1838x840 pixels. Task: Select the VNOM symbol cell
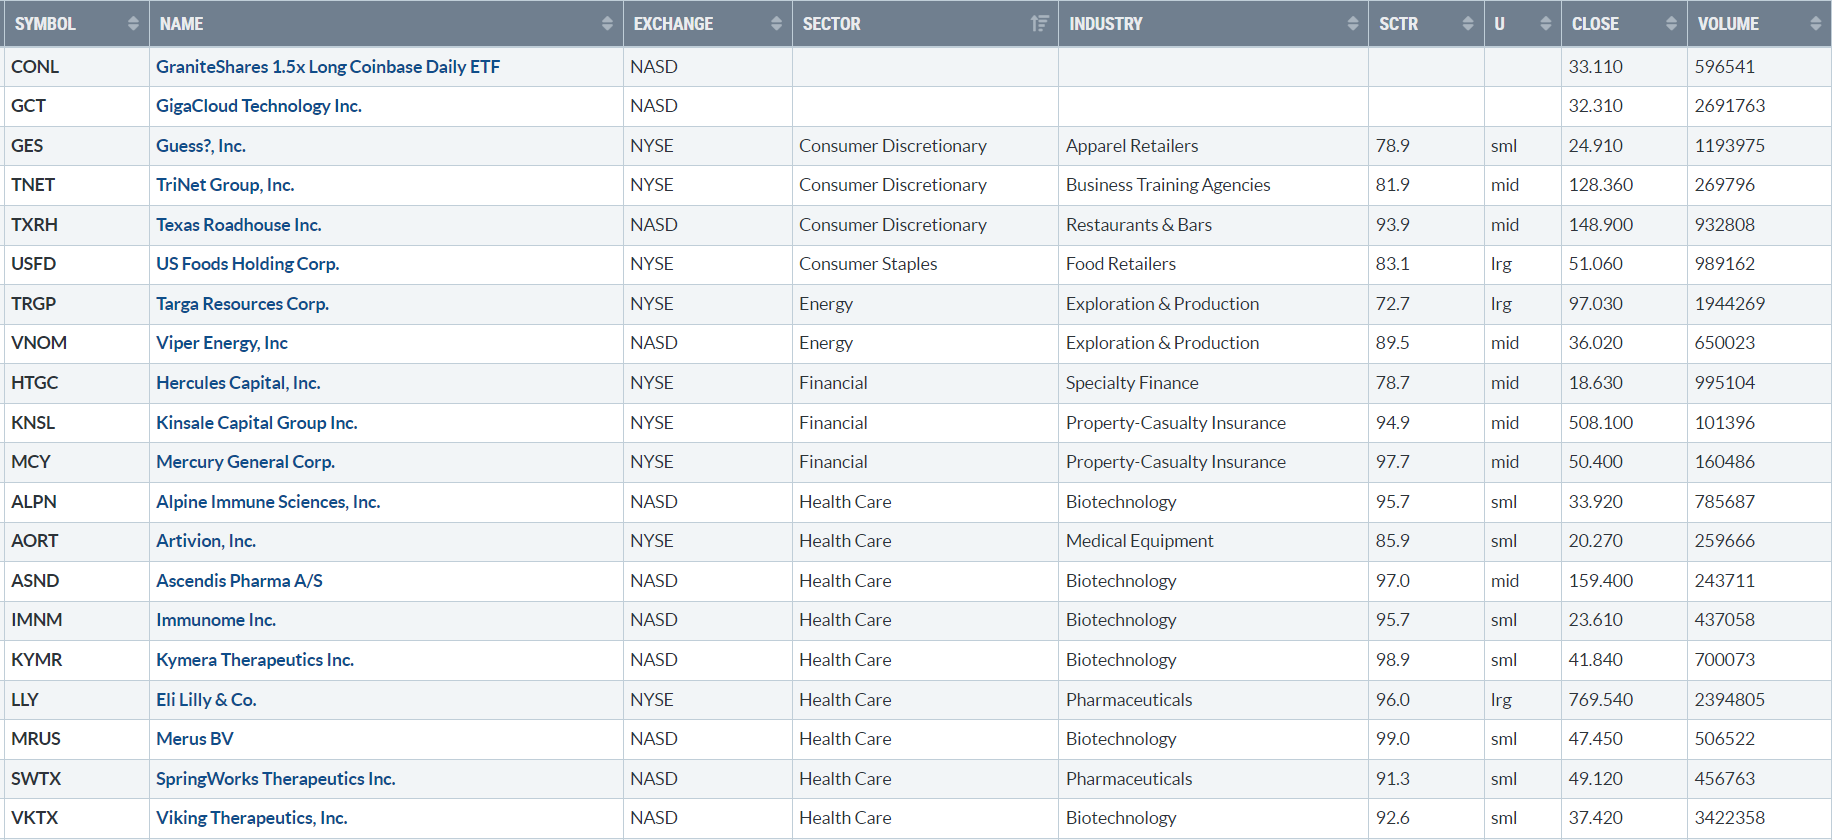pos(39,343)
